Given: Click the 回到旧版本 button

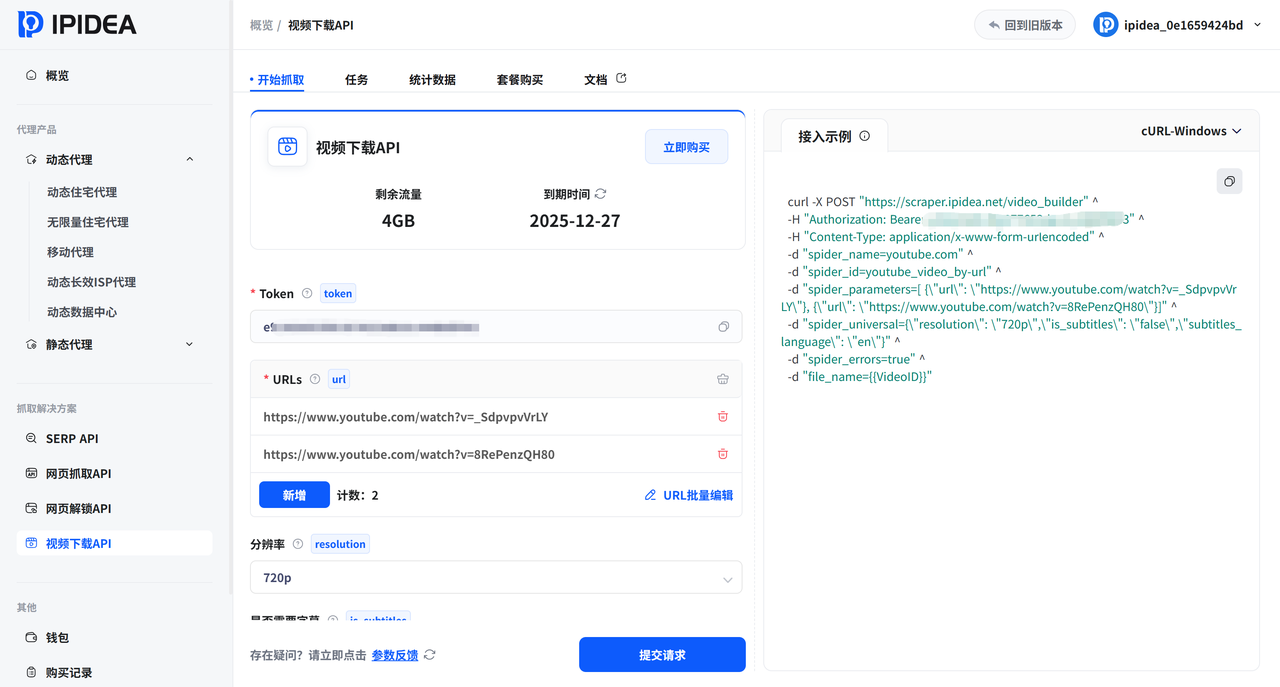Looking at the screenshot, I should coord(1025,25).
